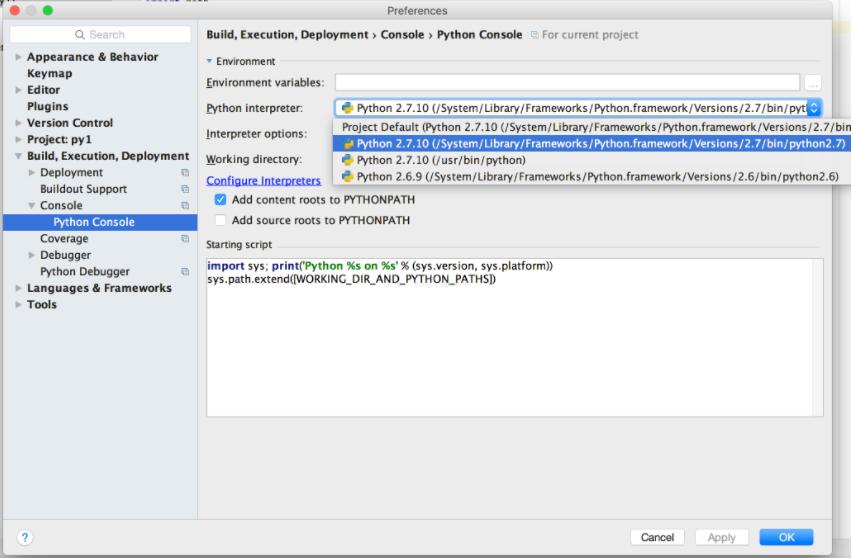Image resolution: width=853 pixels, height=558 pixels.
Task: Open Buildout Support settings
Action: tap(83, 189)
